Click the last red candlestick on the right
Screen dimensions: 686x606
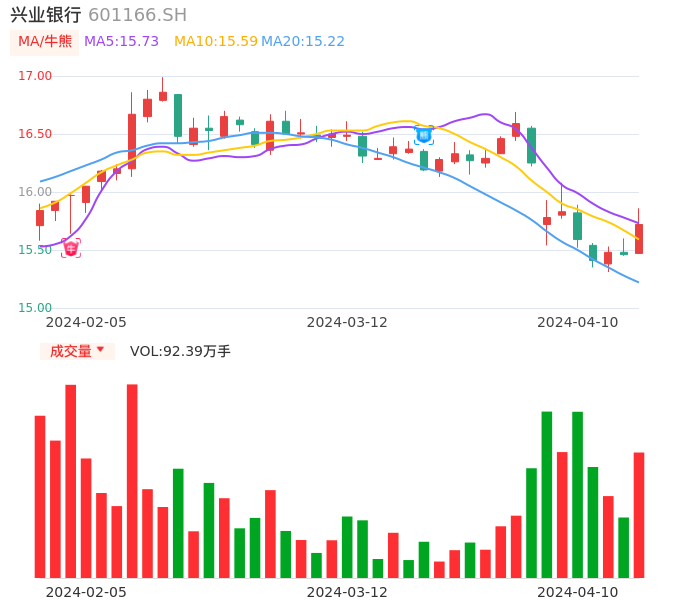(639, 238)
